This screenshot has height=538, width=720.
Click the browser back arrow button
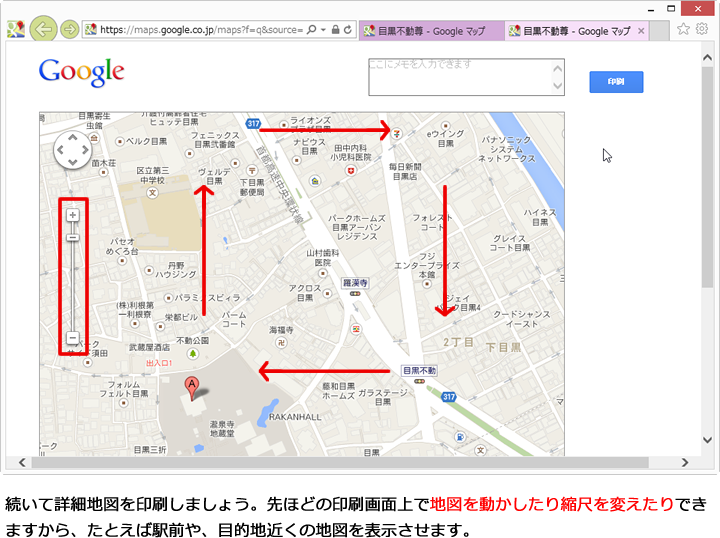43,30
